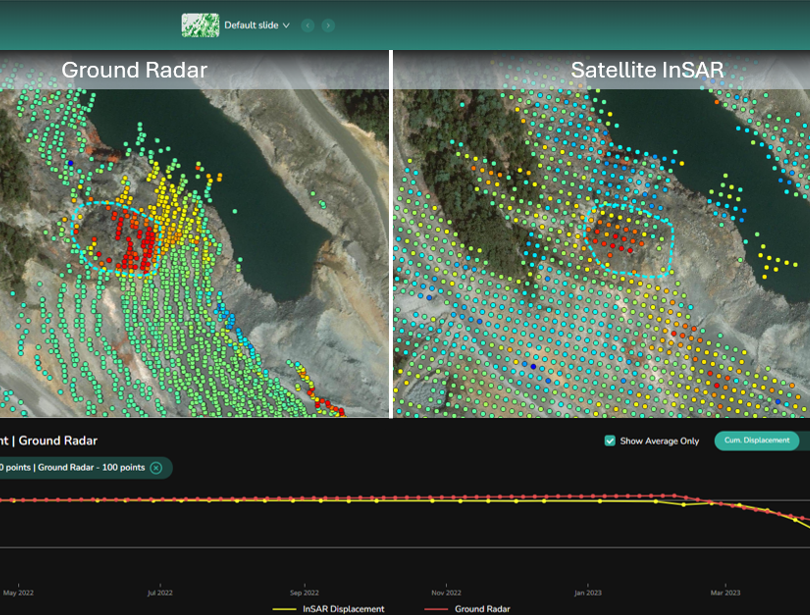Remove the Ground Radar 100 points chip
The width and height of the screenshot is (810, 615).
156,468
